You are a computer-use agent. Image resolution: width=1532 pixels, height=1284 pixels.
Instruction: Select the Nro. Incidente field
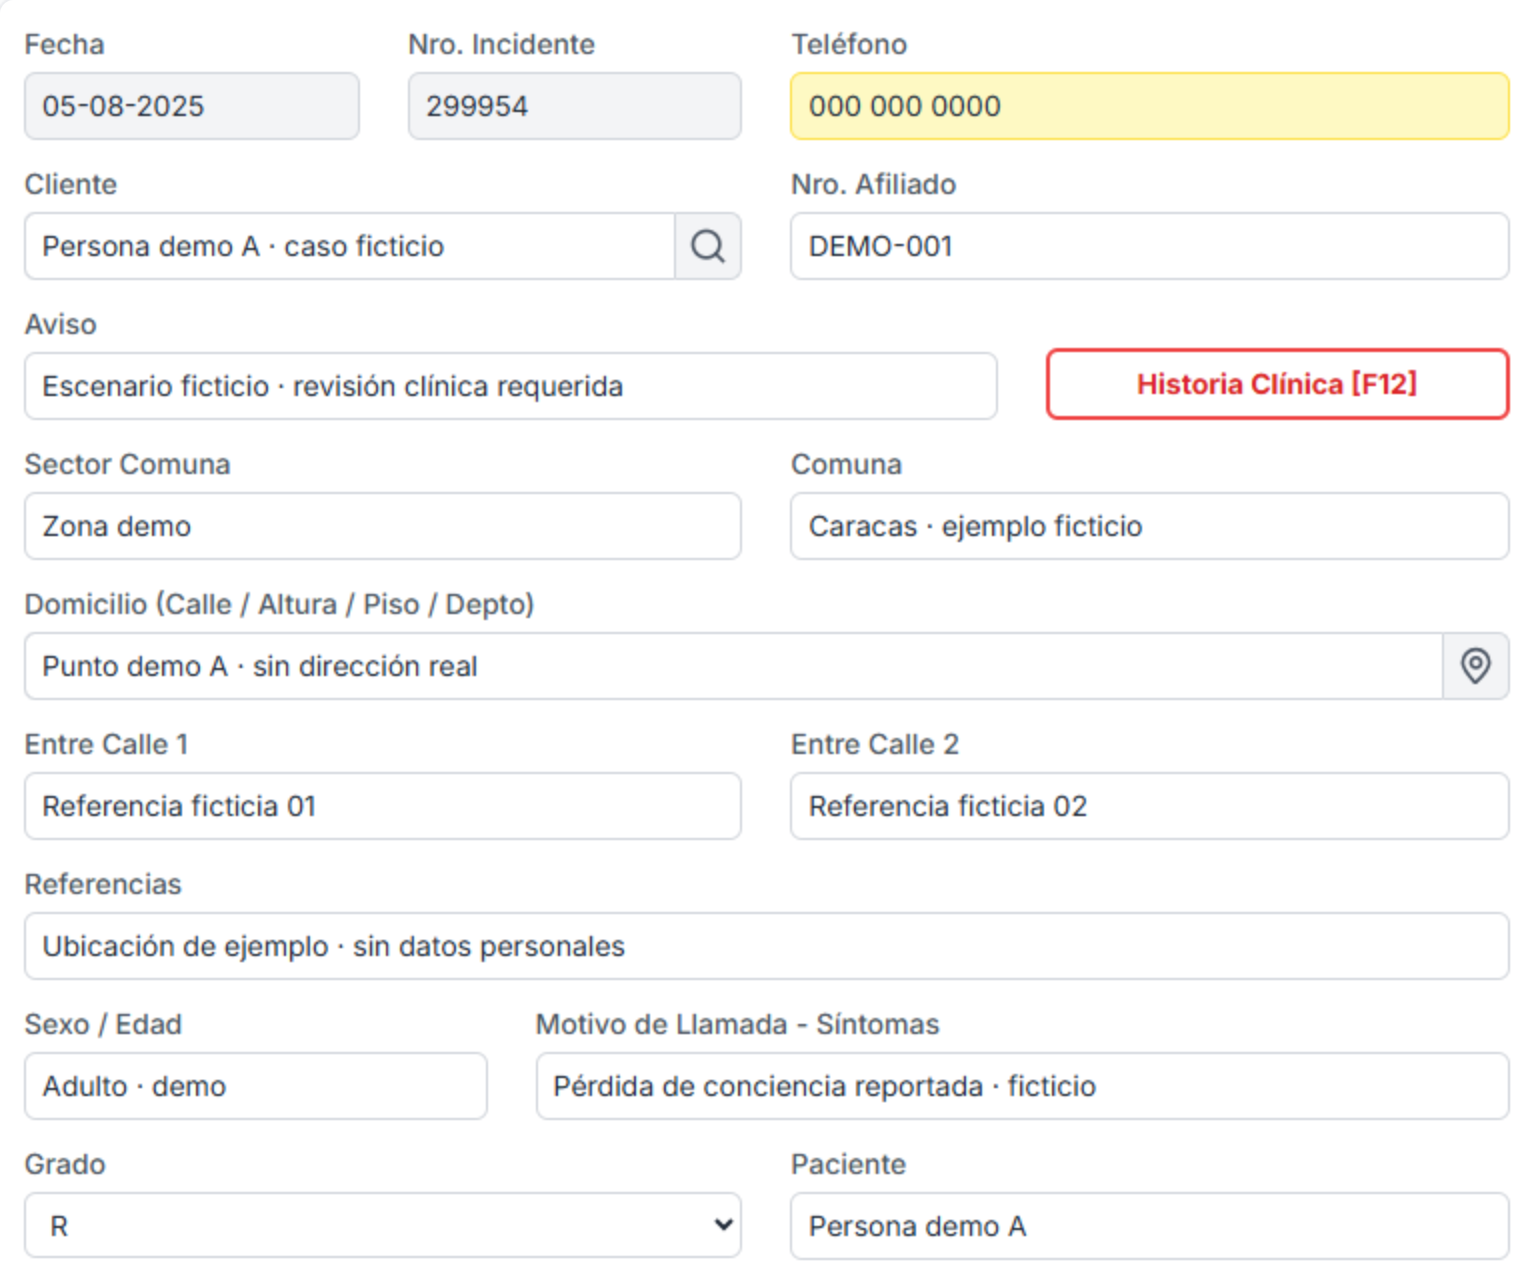575,106
